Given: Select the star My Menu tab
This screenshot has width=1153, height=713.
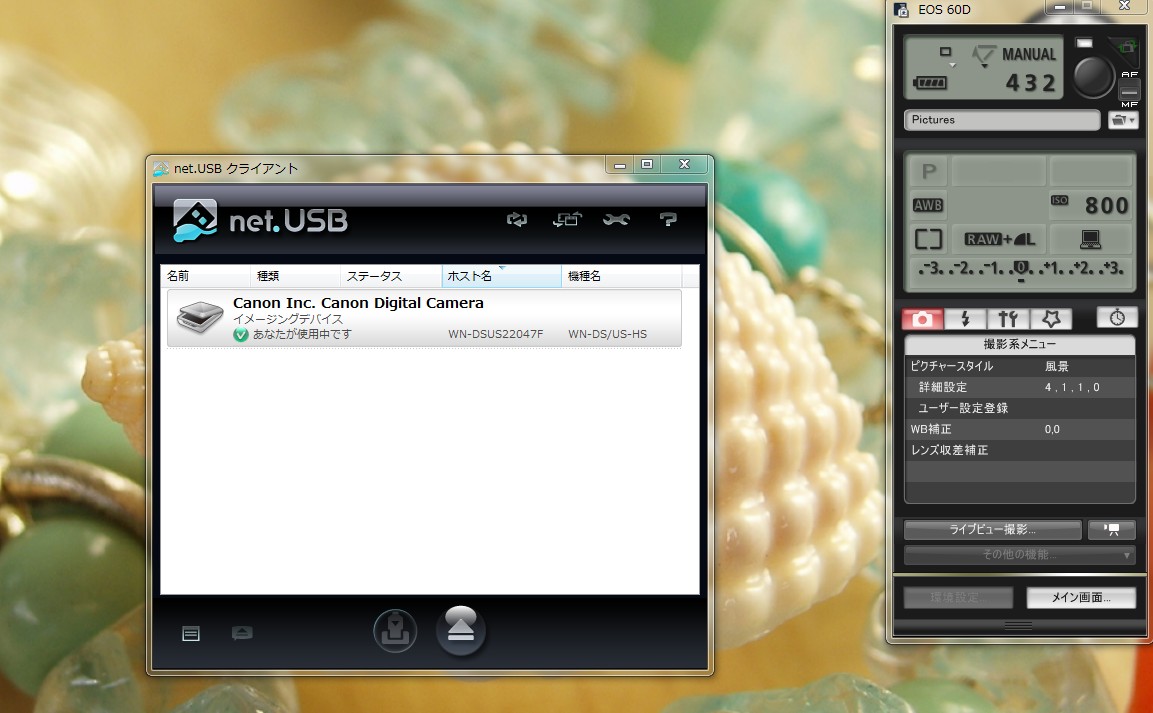Looking at the screenshot, I should click(1051, 318).
